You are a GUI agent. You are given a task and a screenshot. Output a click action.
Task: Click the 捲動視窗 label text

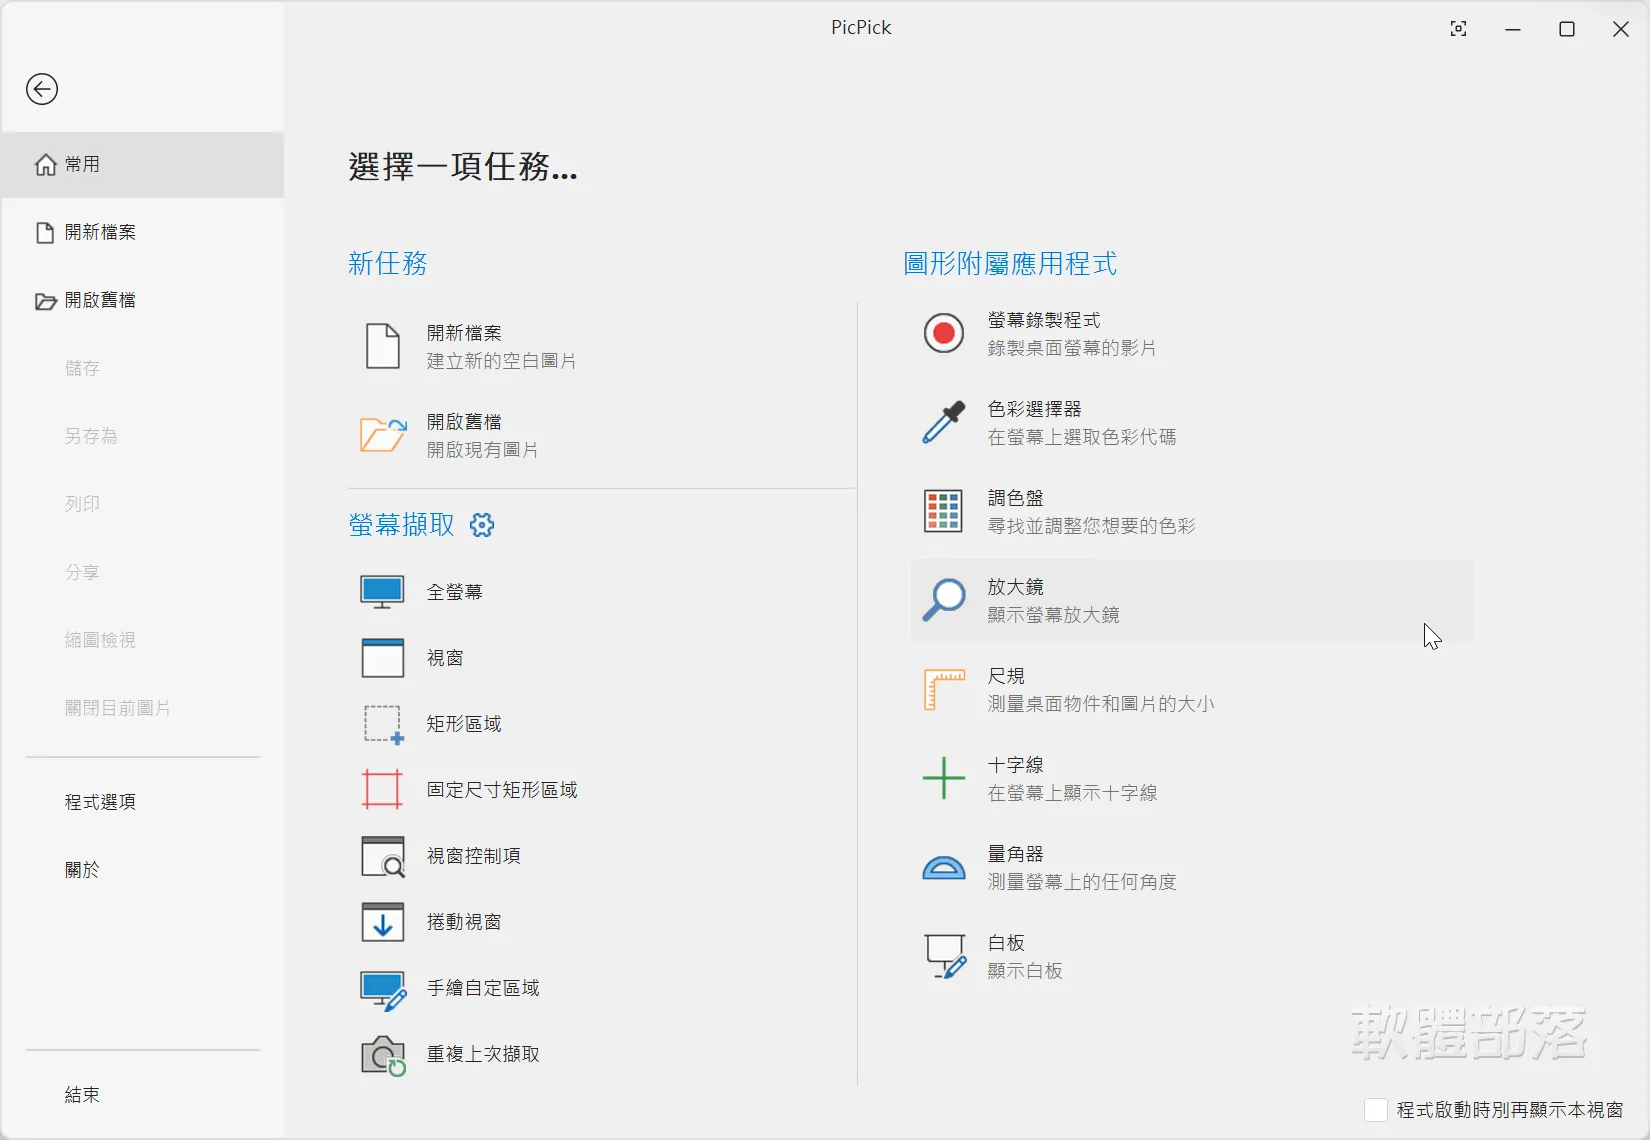[464, 922]
